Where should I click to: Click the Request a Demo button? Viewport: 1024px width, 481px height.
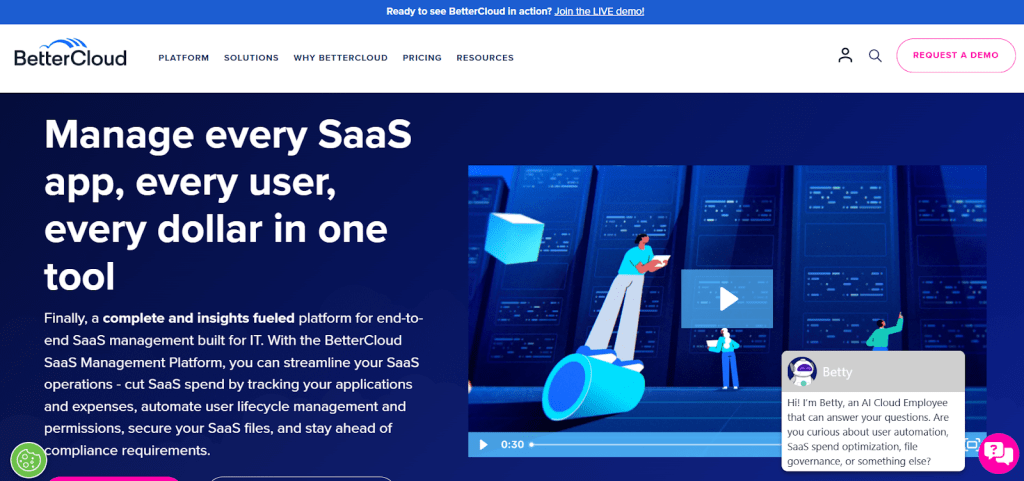[x=955, y=55]
